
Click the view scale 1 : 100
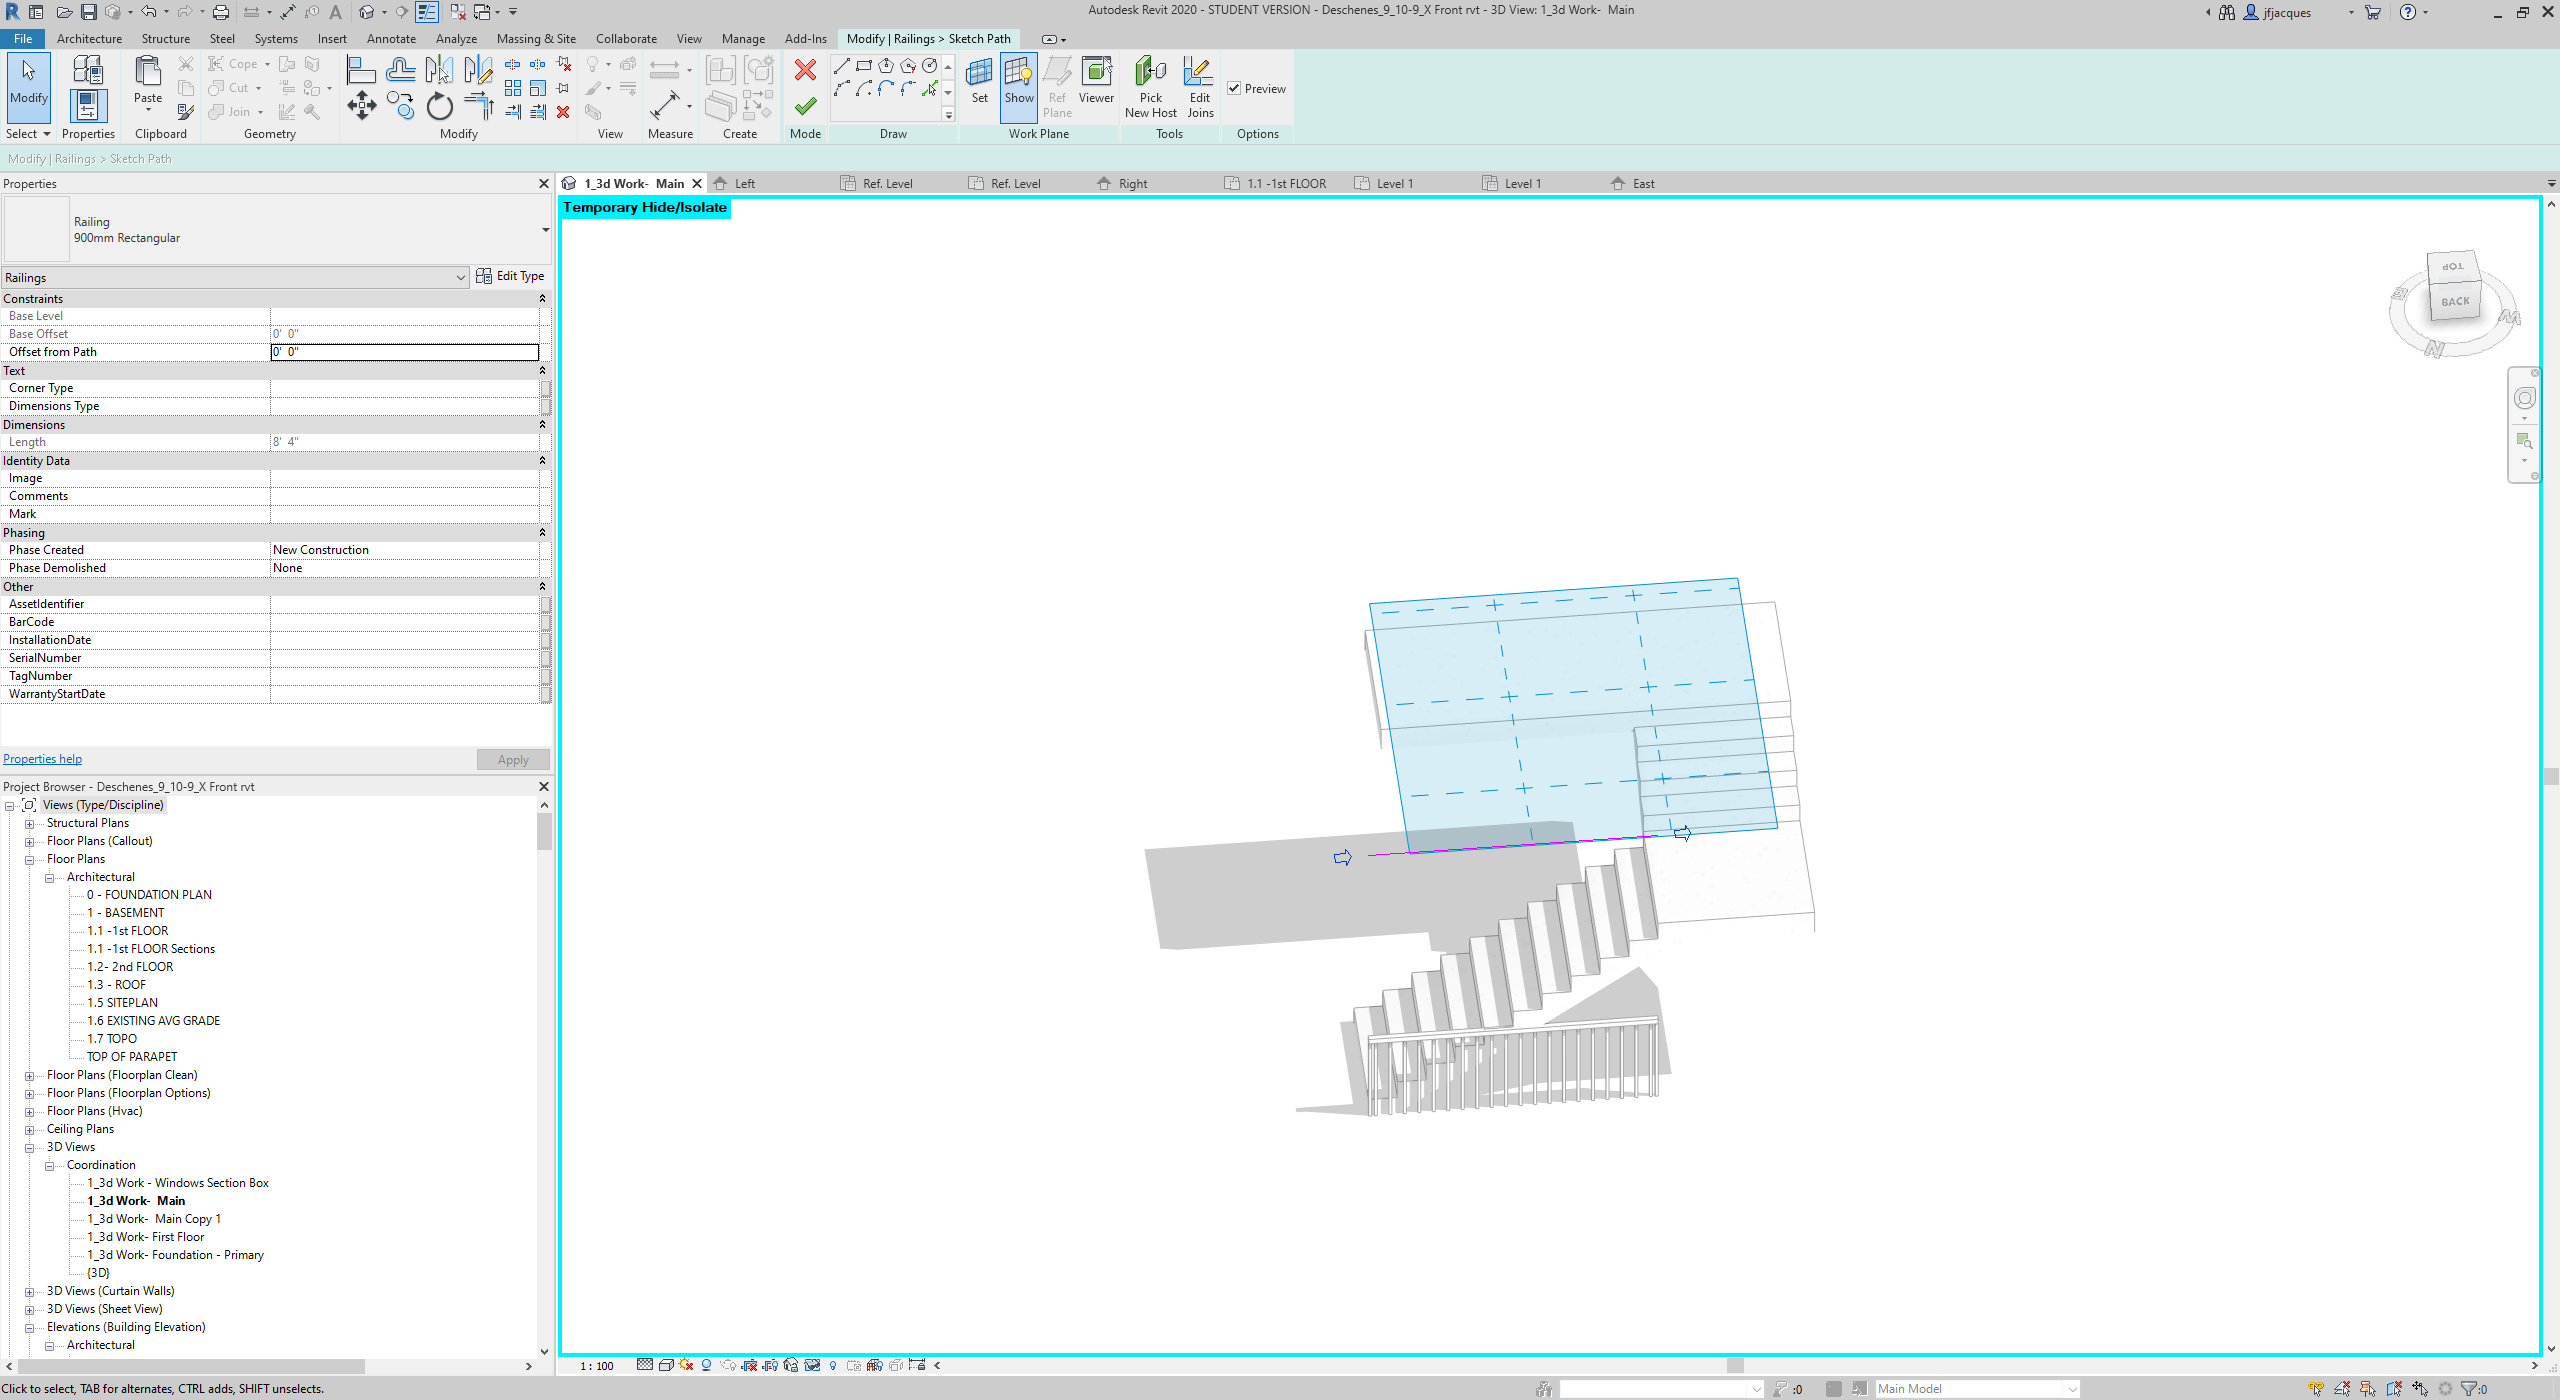coord(597,1366)
